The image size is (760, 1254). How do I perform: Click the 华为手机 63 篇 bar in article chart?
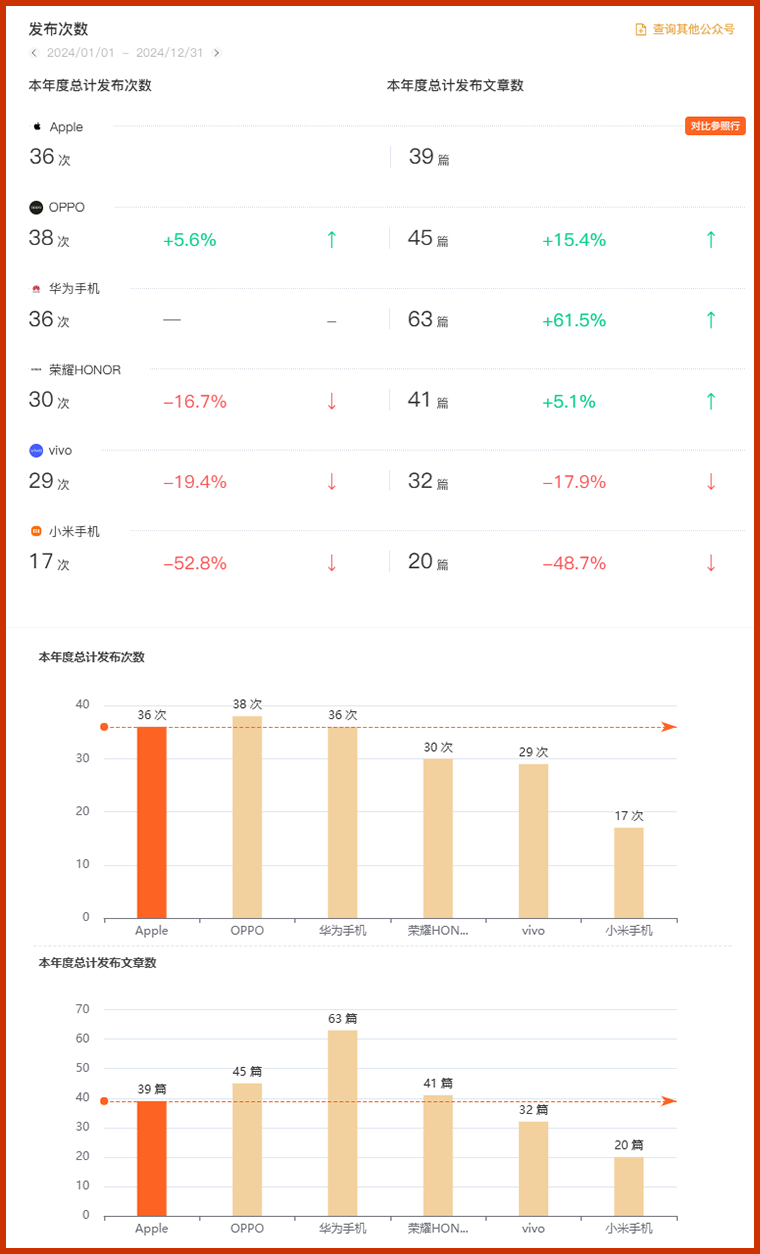pyautogui.click(x=343, y=1123)
